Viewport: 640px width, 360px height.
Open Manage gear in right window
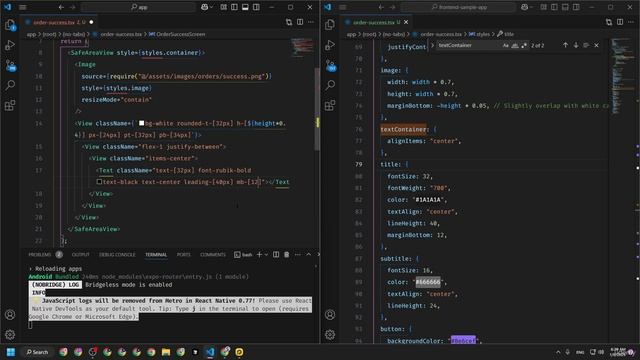(x=330, y=335)
